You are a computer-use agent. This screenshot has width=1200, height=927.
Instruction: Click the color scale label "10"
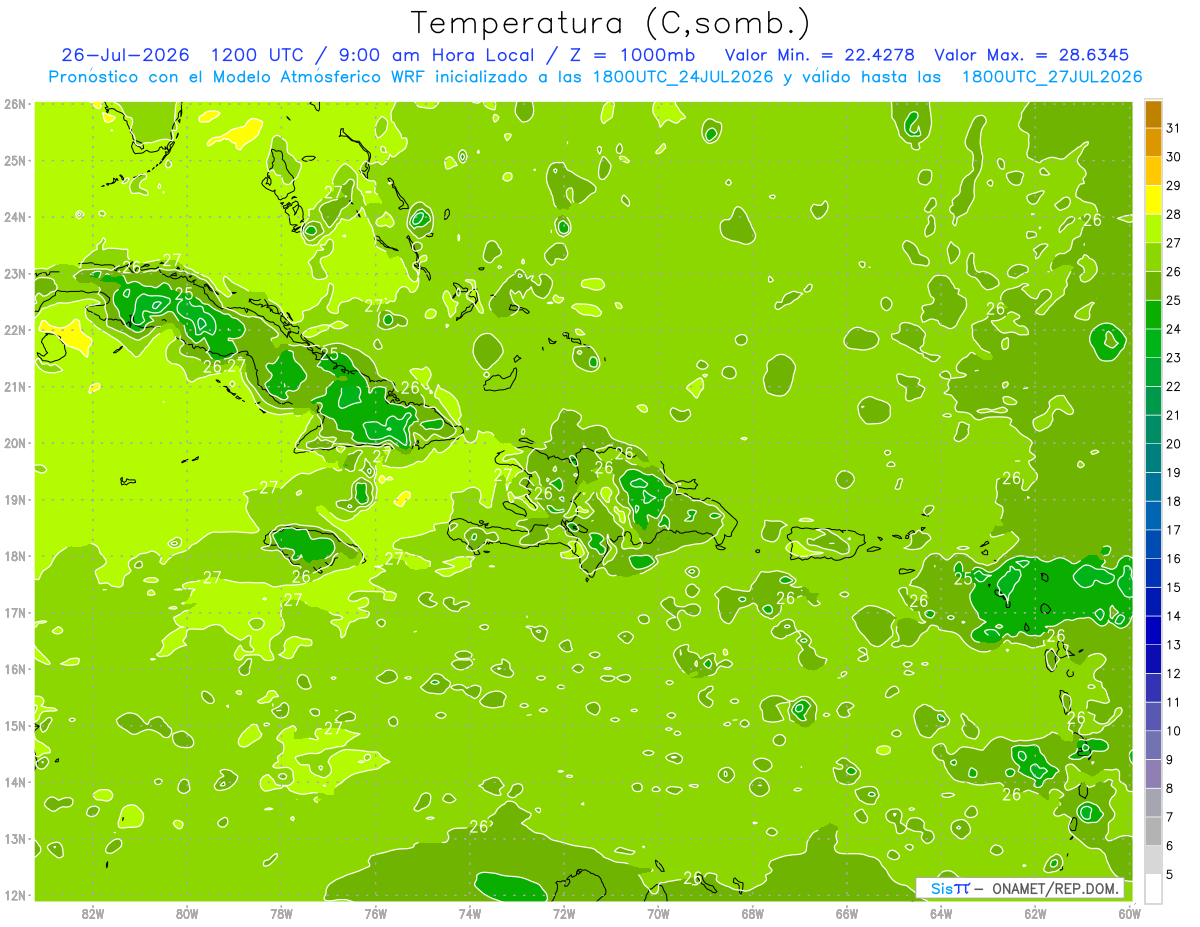(1174, 731)
